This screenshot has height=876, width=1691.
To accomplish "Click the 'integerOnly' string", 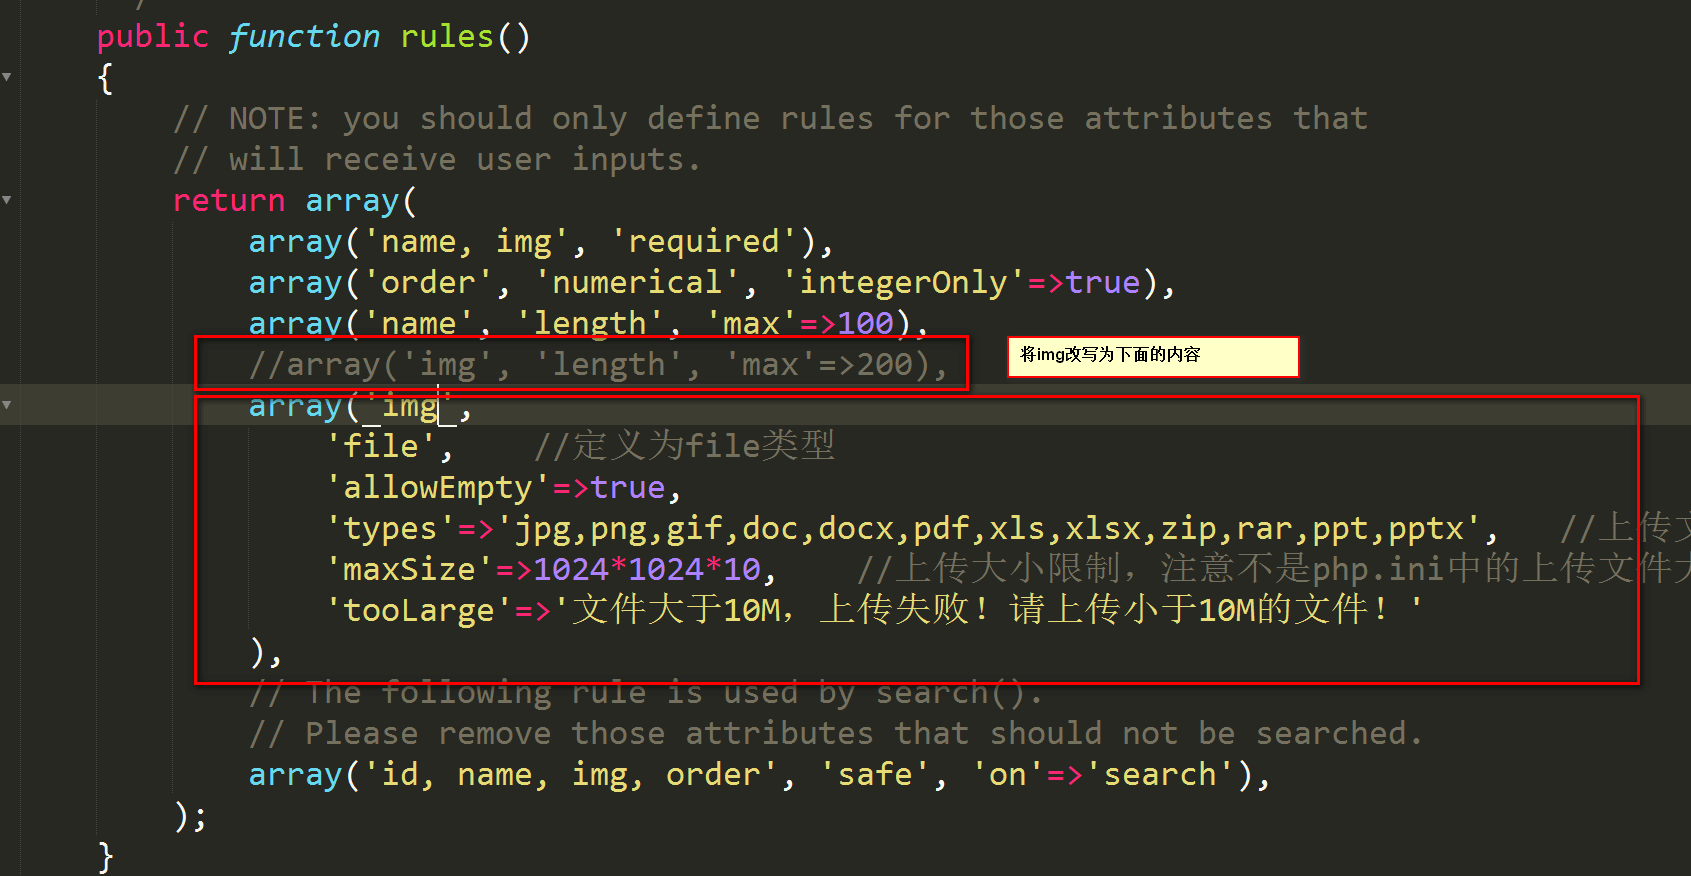I will coord(903,283).
